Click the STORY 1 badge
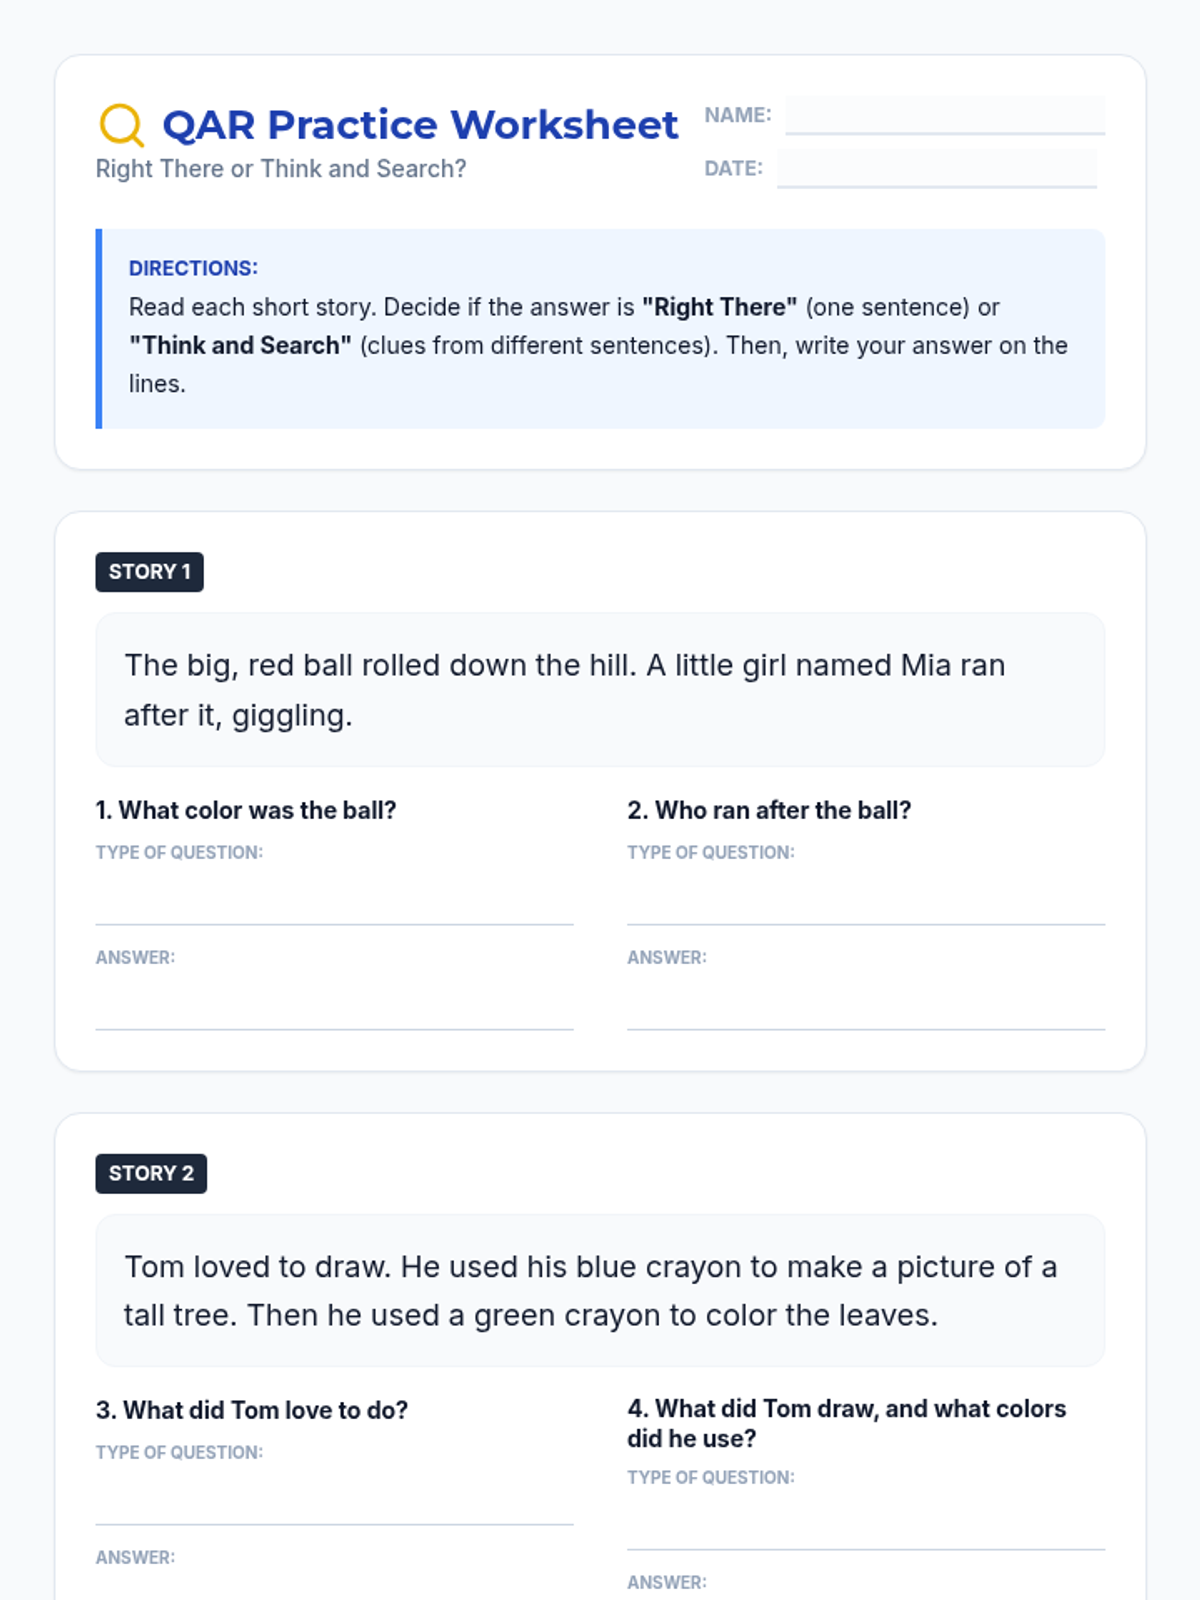The height and width of the screenshot is (1600, 1200). click(x=150, y=572)
